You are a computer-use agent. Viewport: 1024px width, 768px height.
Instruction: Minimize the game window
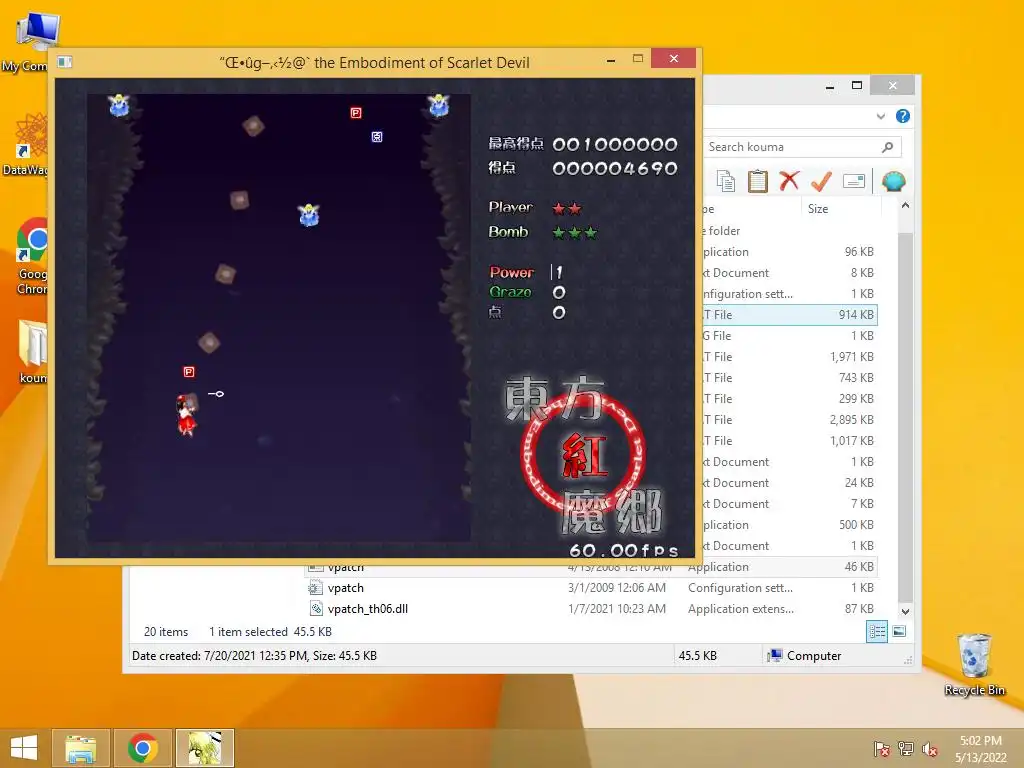[x=611, y=60]
